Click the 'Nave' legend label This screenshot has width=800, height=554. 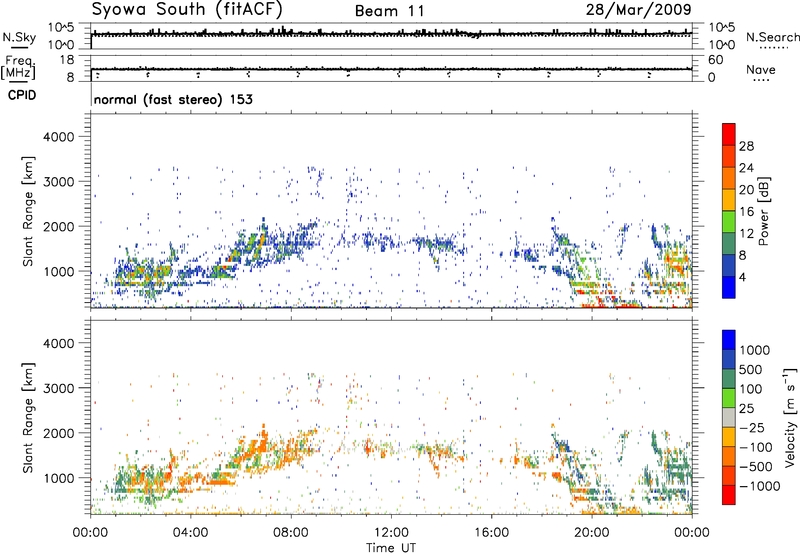tap(761, 70)
